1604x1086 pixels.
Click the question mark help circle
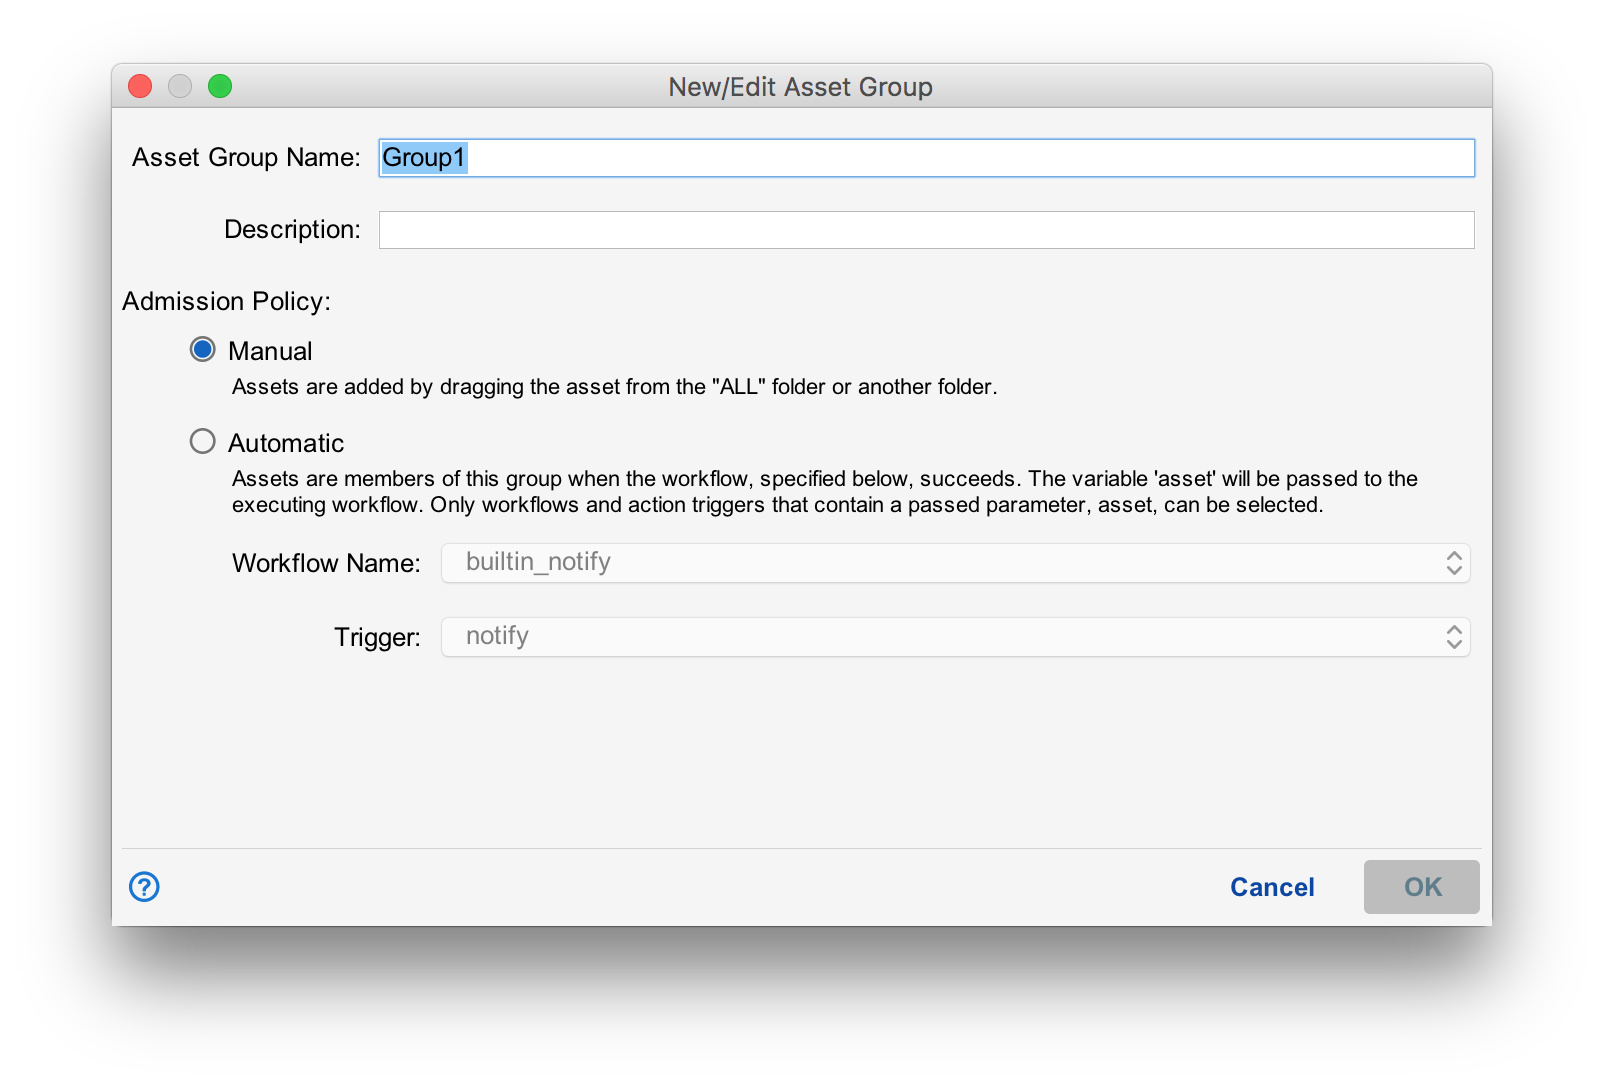(143, 886)
